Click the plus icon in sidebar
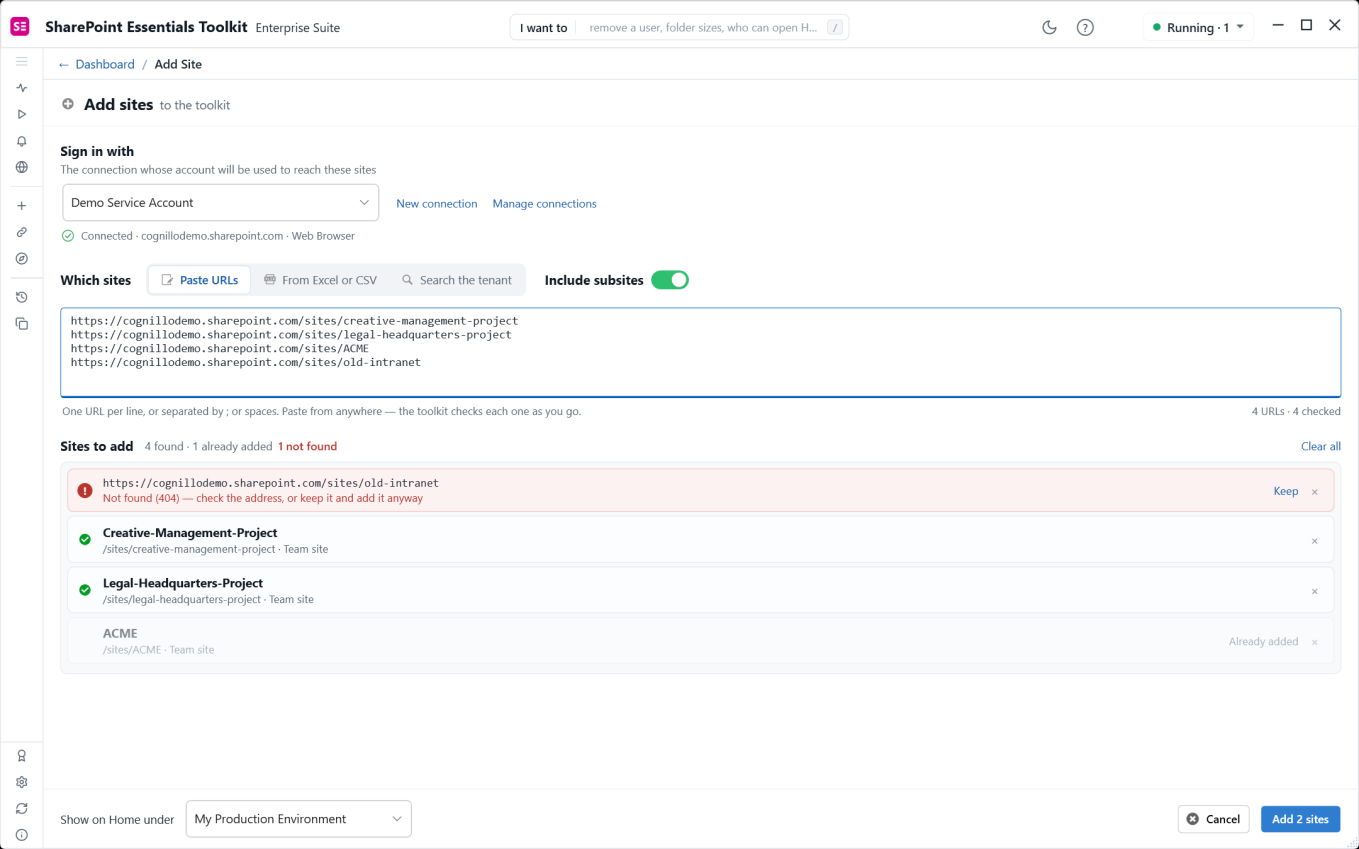1359x849 pixels. coord(21,206)
